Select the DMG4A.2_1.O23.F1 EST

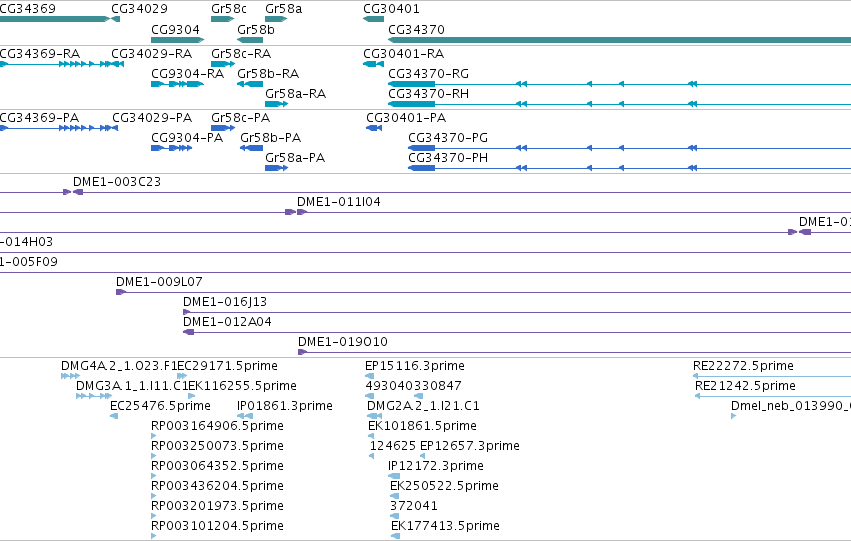click(71, 376)
